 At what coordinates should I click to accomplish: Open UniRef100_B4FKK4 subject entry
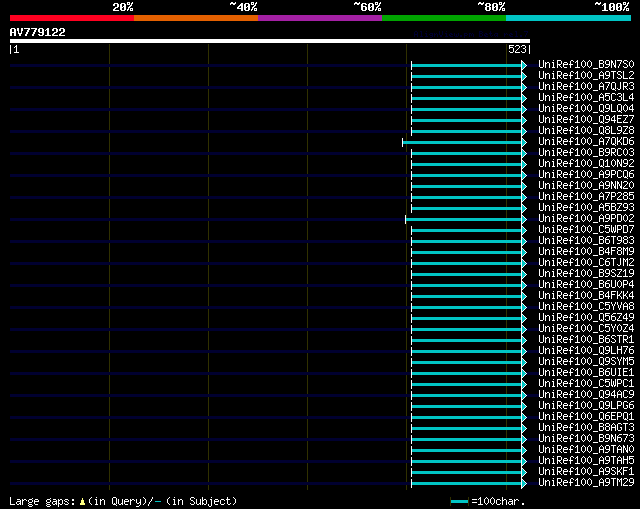[x=586, y=296]
